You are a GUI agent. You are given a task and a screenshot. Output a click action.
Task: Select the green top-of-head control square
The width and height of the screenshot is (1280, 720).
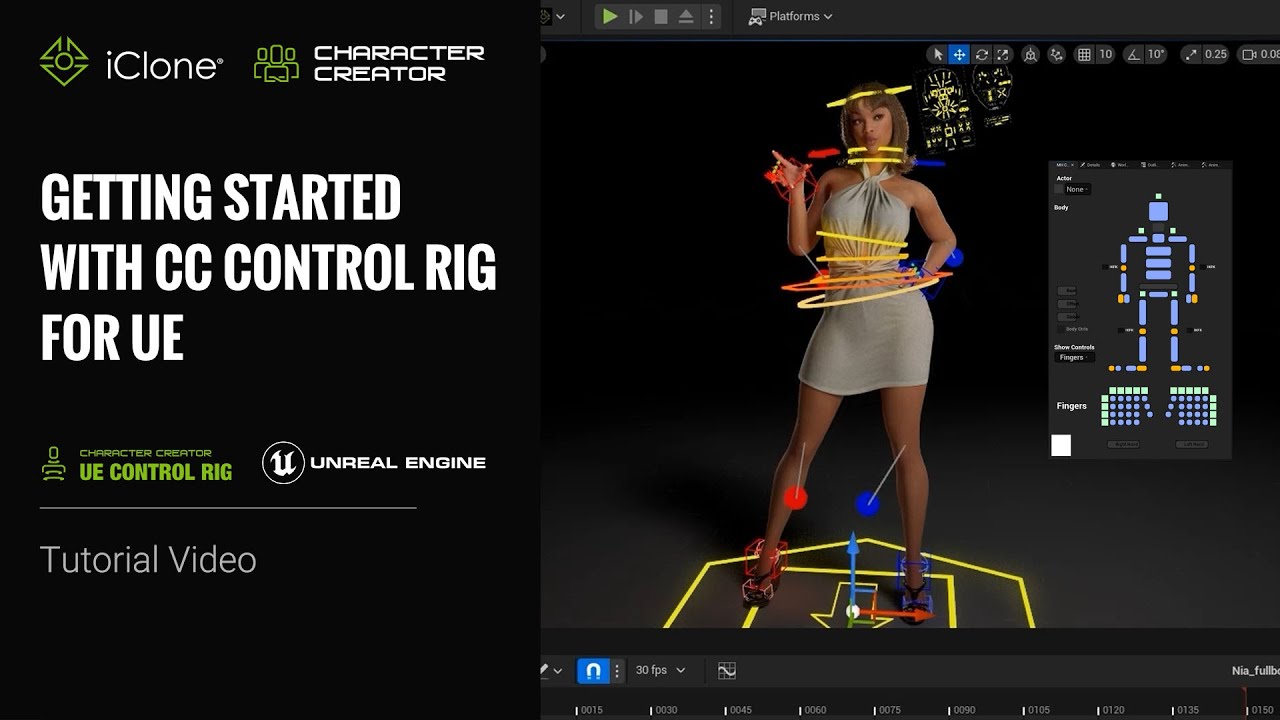1158,196
